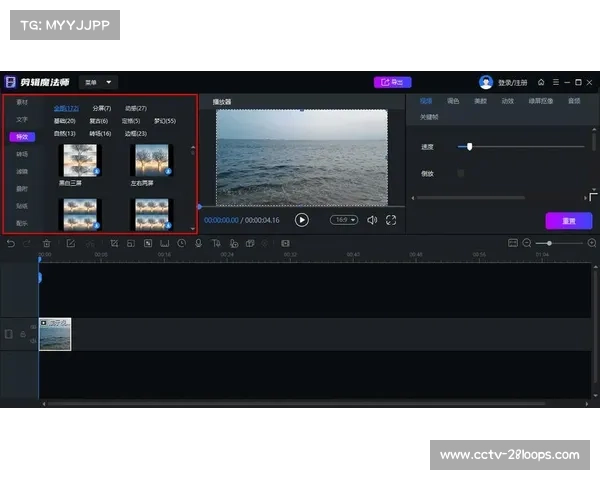Expand the 16:9 aspect ratio dropdown
Screen dimensions: 600x480
click(344, 220)
